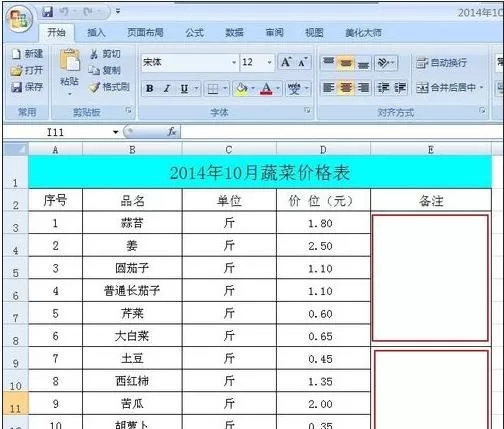This screenshot has width=504, height=429.
Task: Click the redo icon in quick access toolbar
Action: 88,12
